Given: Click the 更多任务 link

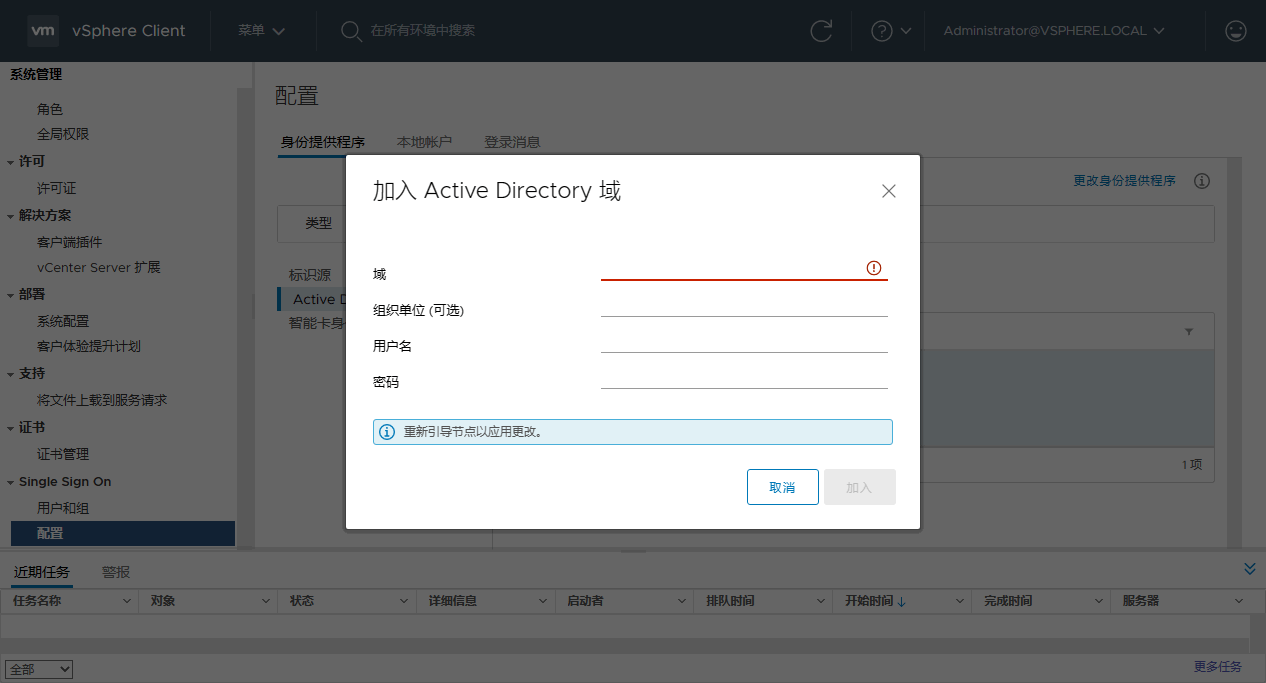Looking at the screenshot, I should [1217, 667].
